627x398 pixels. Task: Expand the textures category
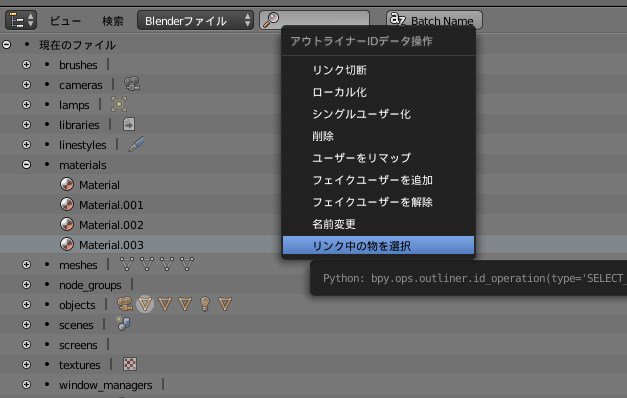tap(26, 364)
